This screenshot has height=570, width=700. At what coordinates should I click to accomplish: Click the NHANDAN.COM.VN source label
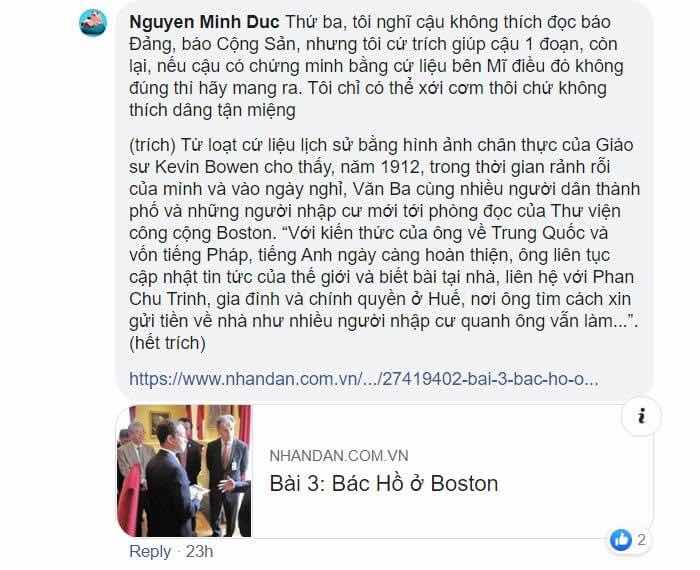tap(339, 456)
